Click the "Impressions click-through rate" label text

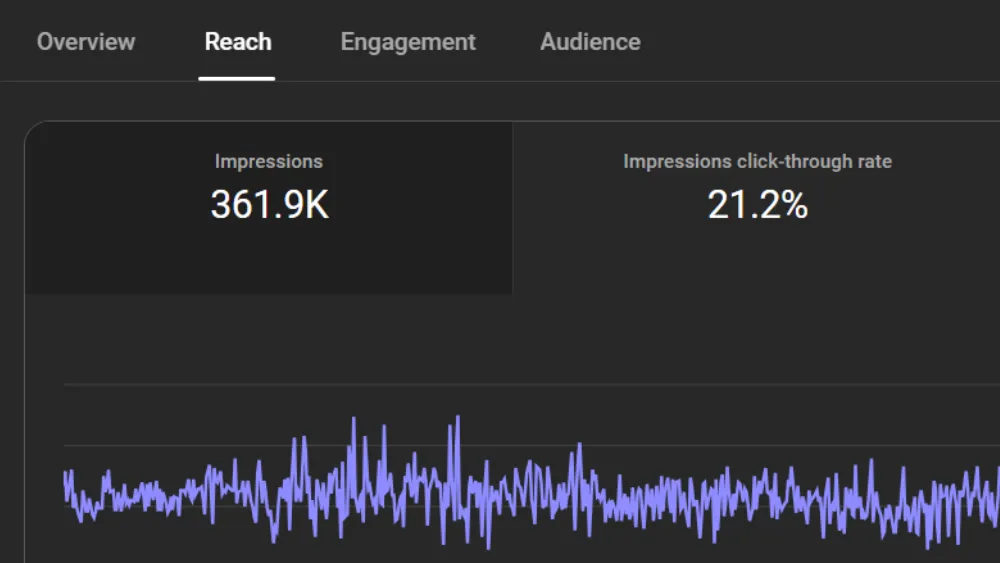(757, 161)
